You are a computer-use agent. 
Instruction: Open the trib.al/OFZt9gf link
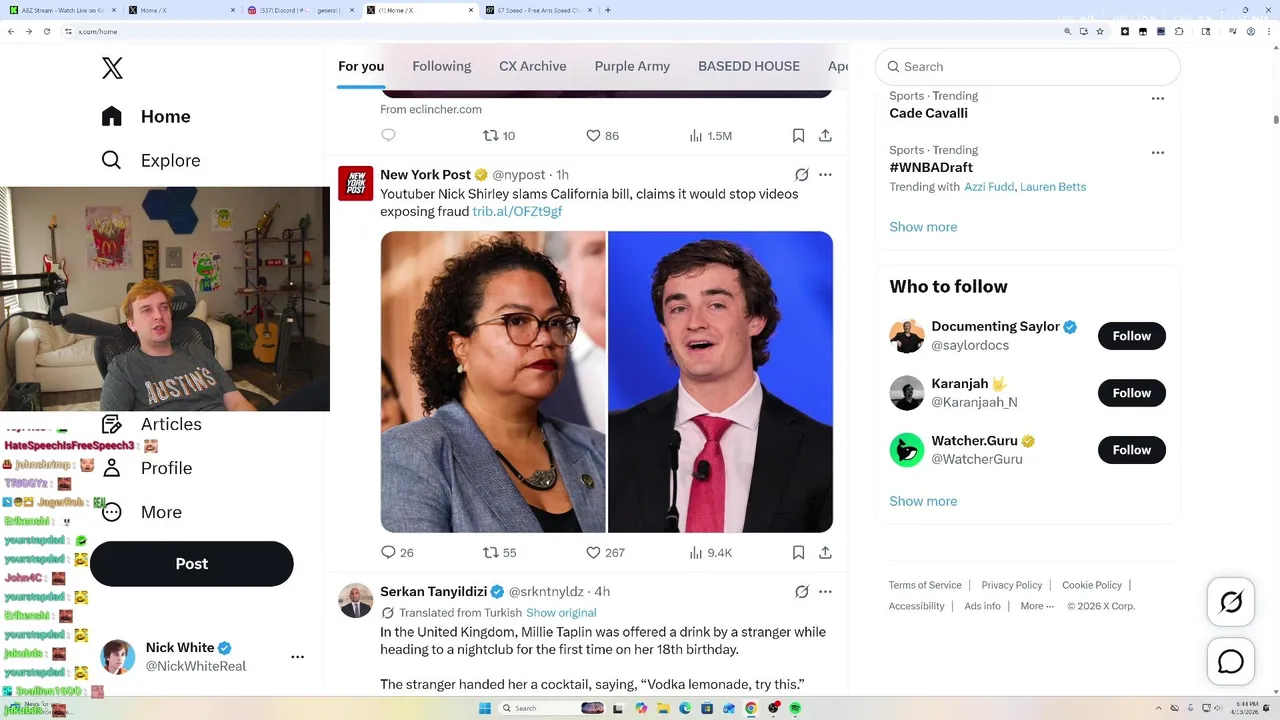tap(517, 212)
